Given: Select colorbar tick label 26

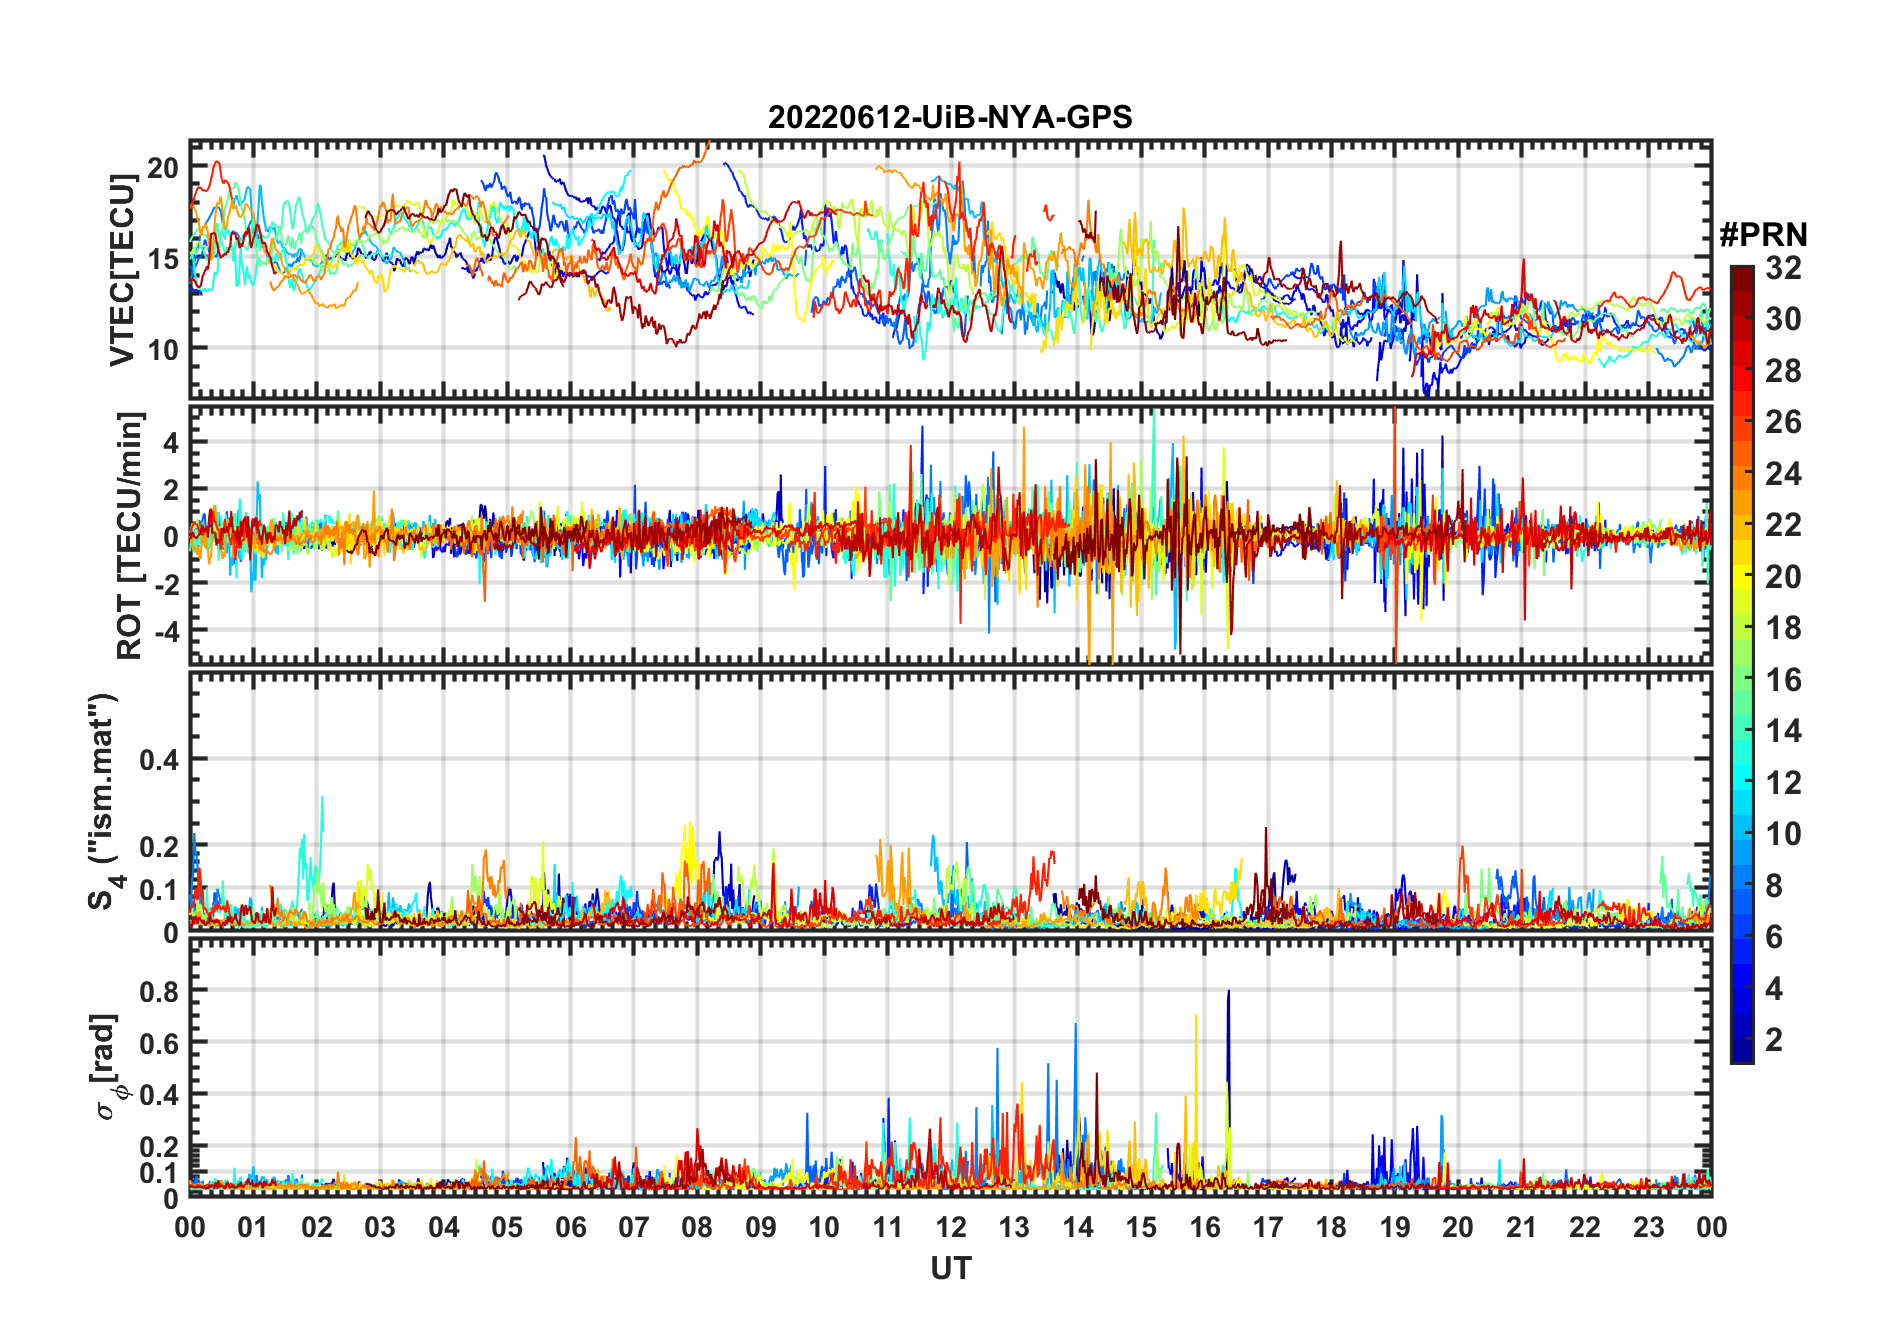Looking at the screenshot, I should click(x=1783, y=422).
